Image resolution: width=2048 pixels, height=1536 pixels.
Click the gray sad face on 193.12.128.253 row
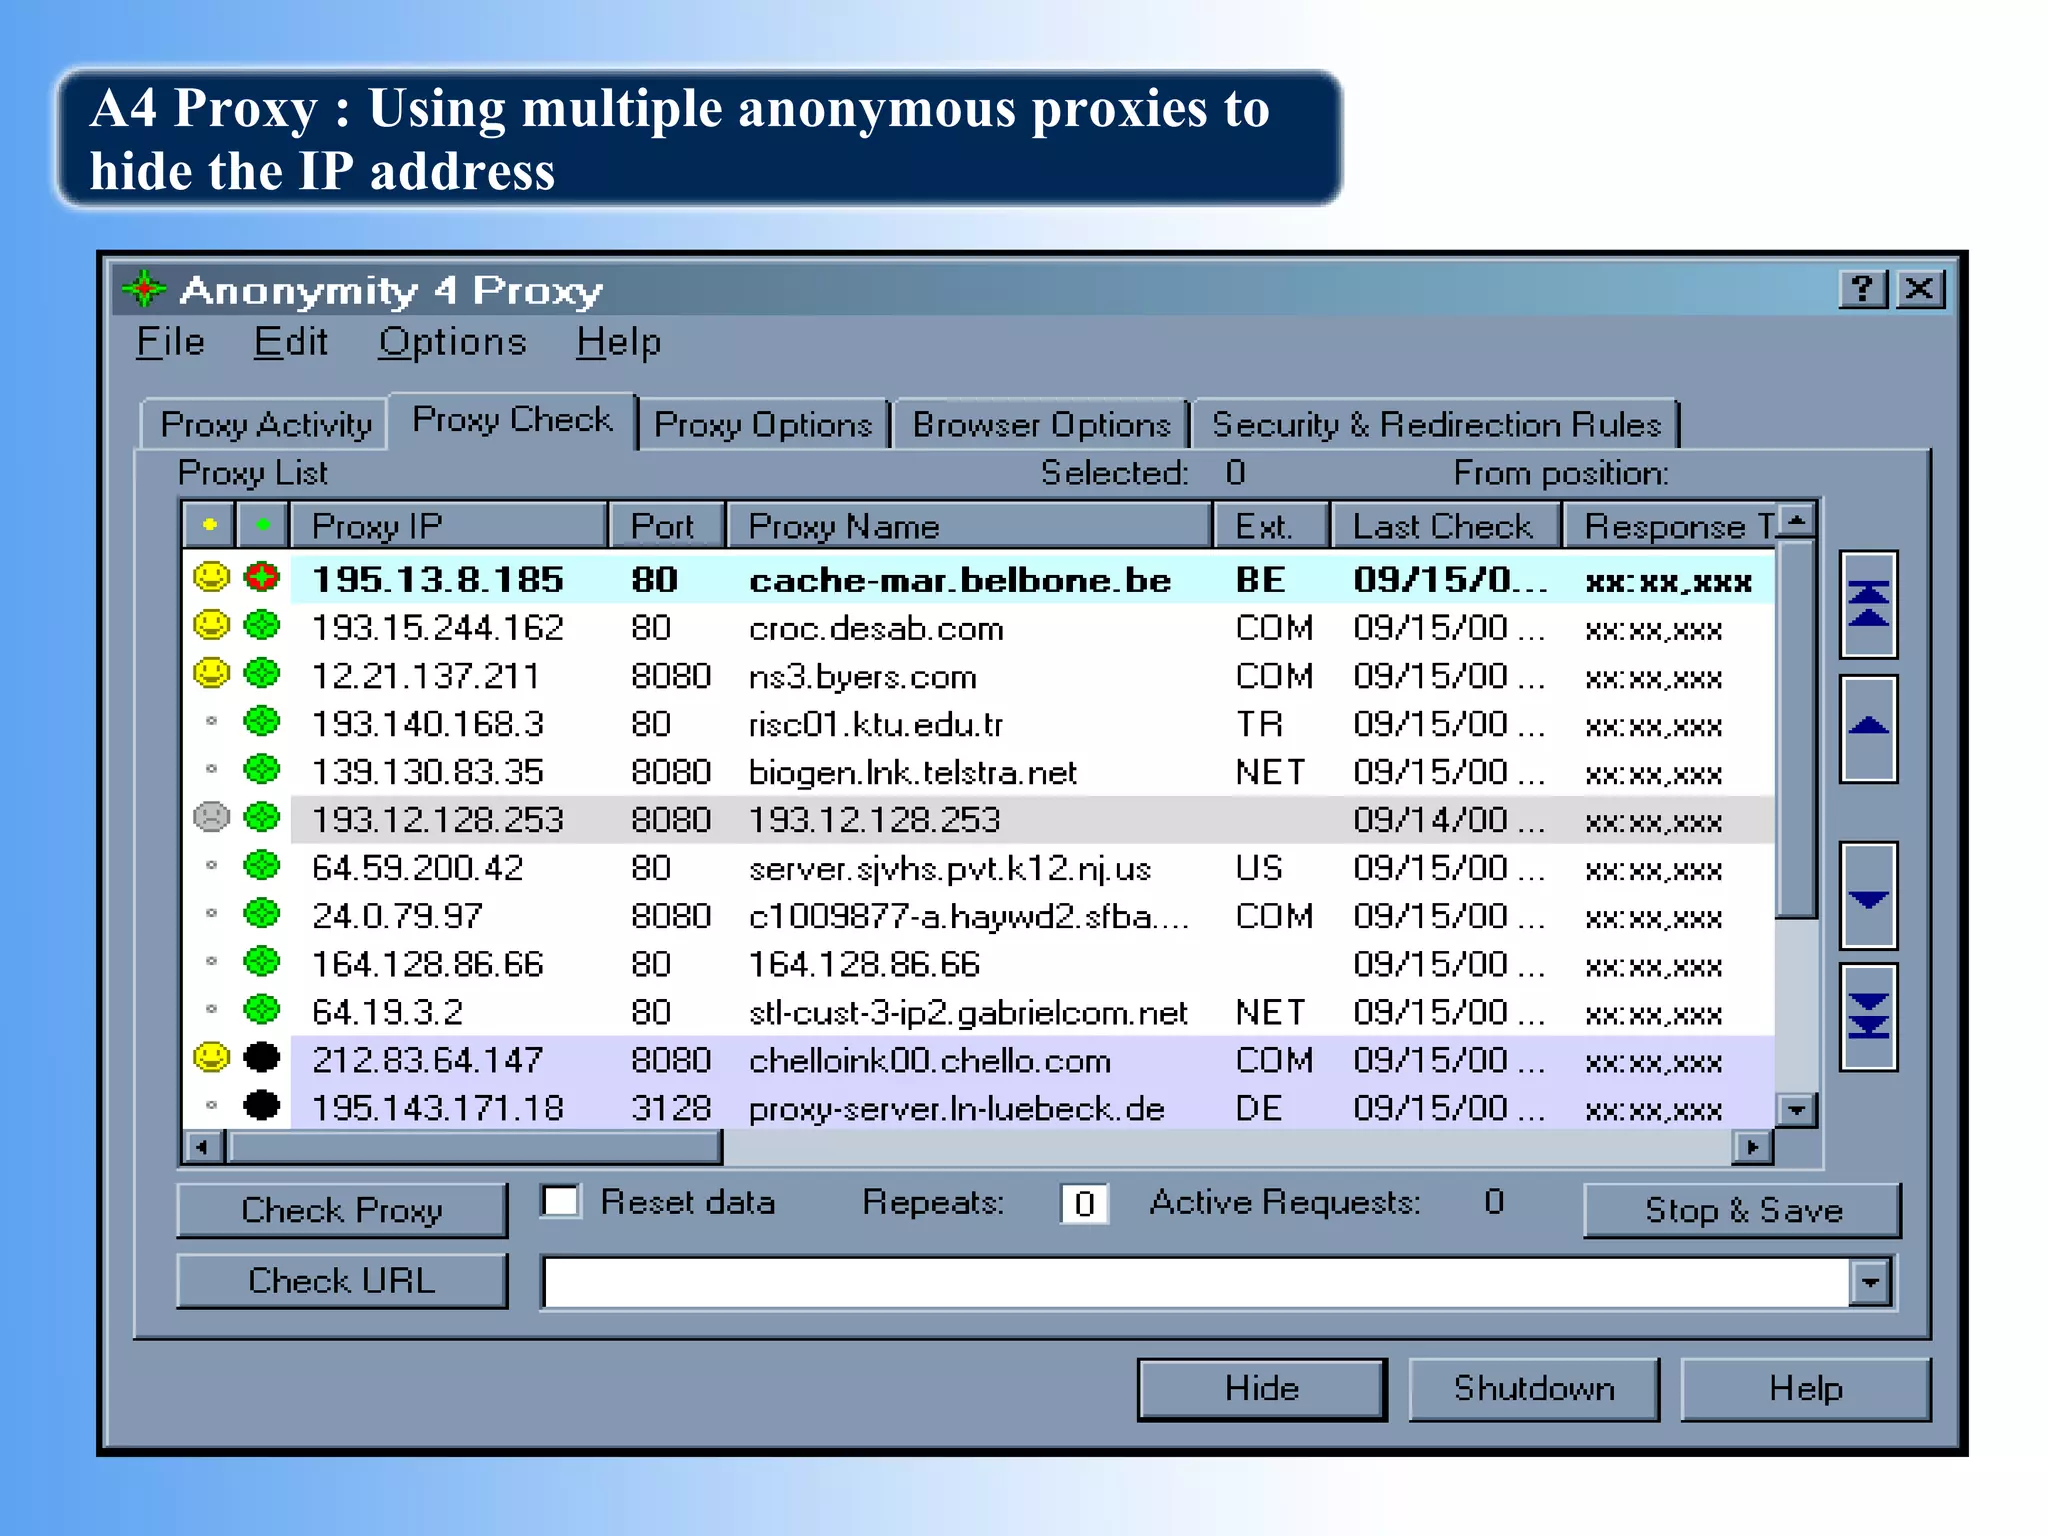tap(211, 818)
